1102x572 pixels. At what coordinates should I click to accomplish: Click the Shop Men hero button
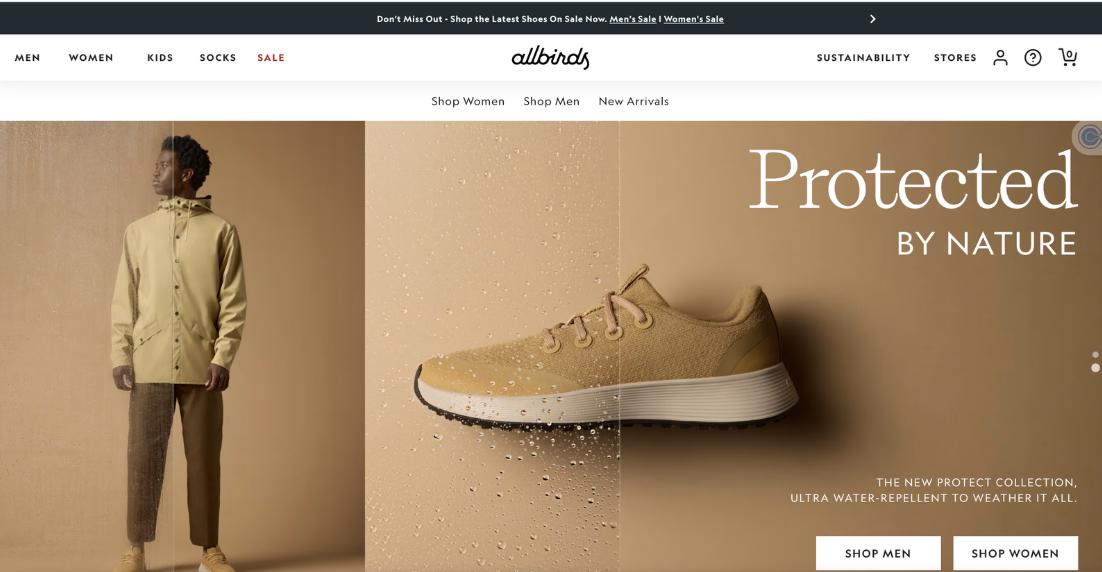878,553
